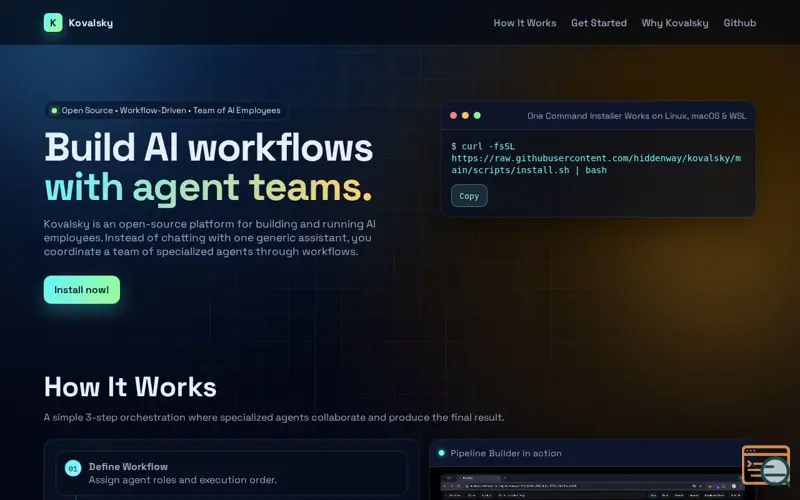Go to Get Started in navigation
Screen dimensions: 800x500
tap(598, 23)
